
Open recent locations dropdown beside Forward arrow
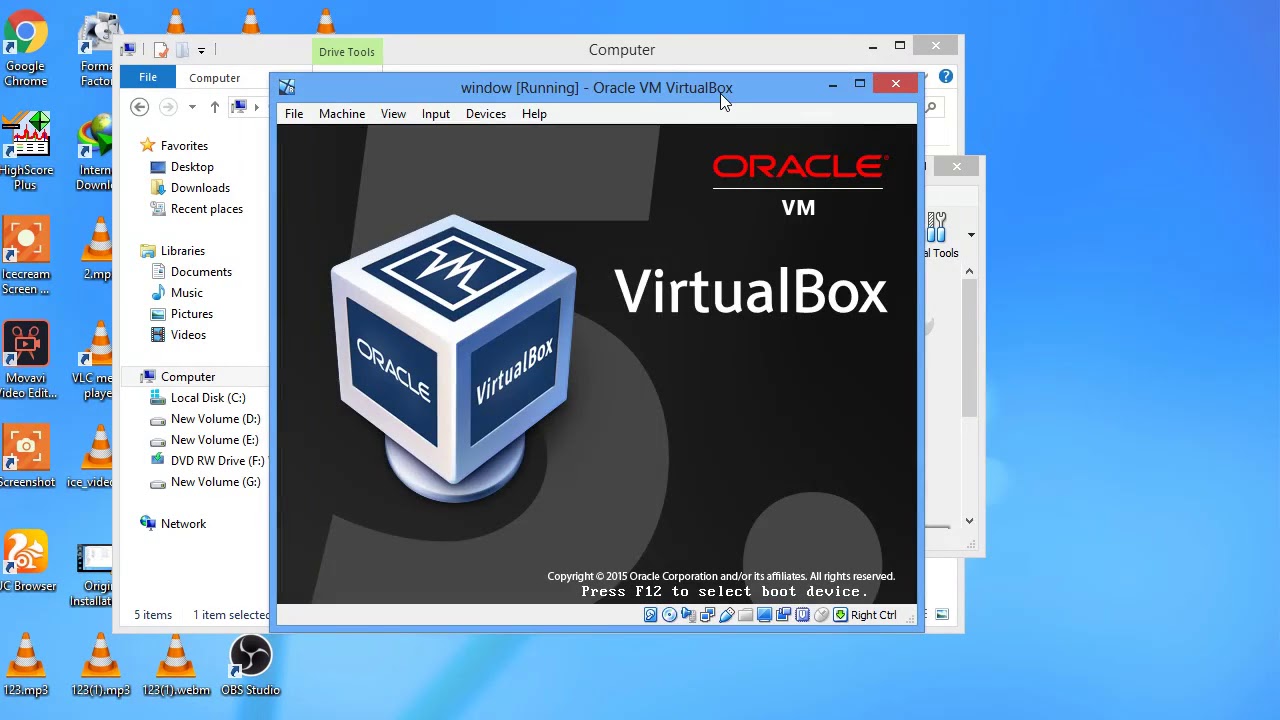(x=192, y=107)
